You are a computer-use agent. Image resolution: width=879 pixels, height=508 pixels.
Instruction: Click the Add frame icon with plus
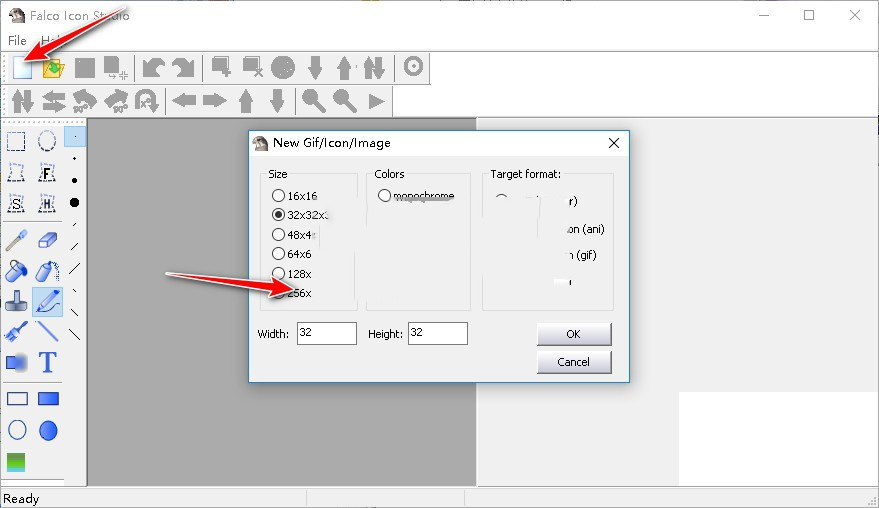221,67
